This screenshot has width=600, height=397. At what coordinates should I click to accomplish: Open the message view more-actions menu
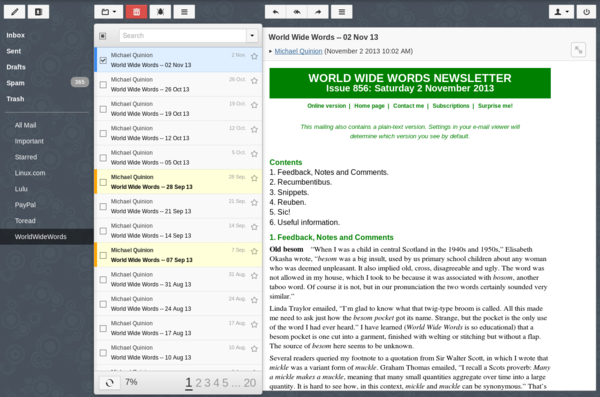click(x=342, y=12)
